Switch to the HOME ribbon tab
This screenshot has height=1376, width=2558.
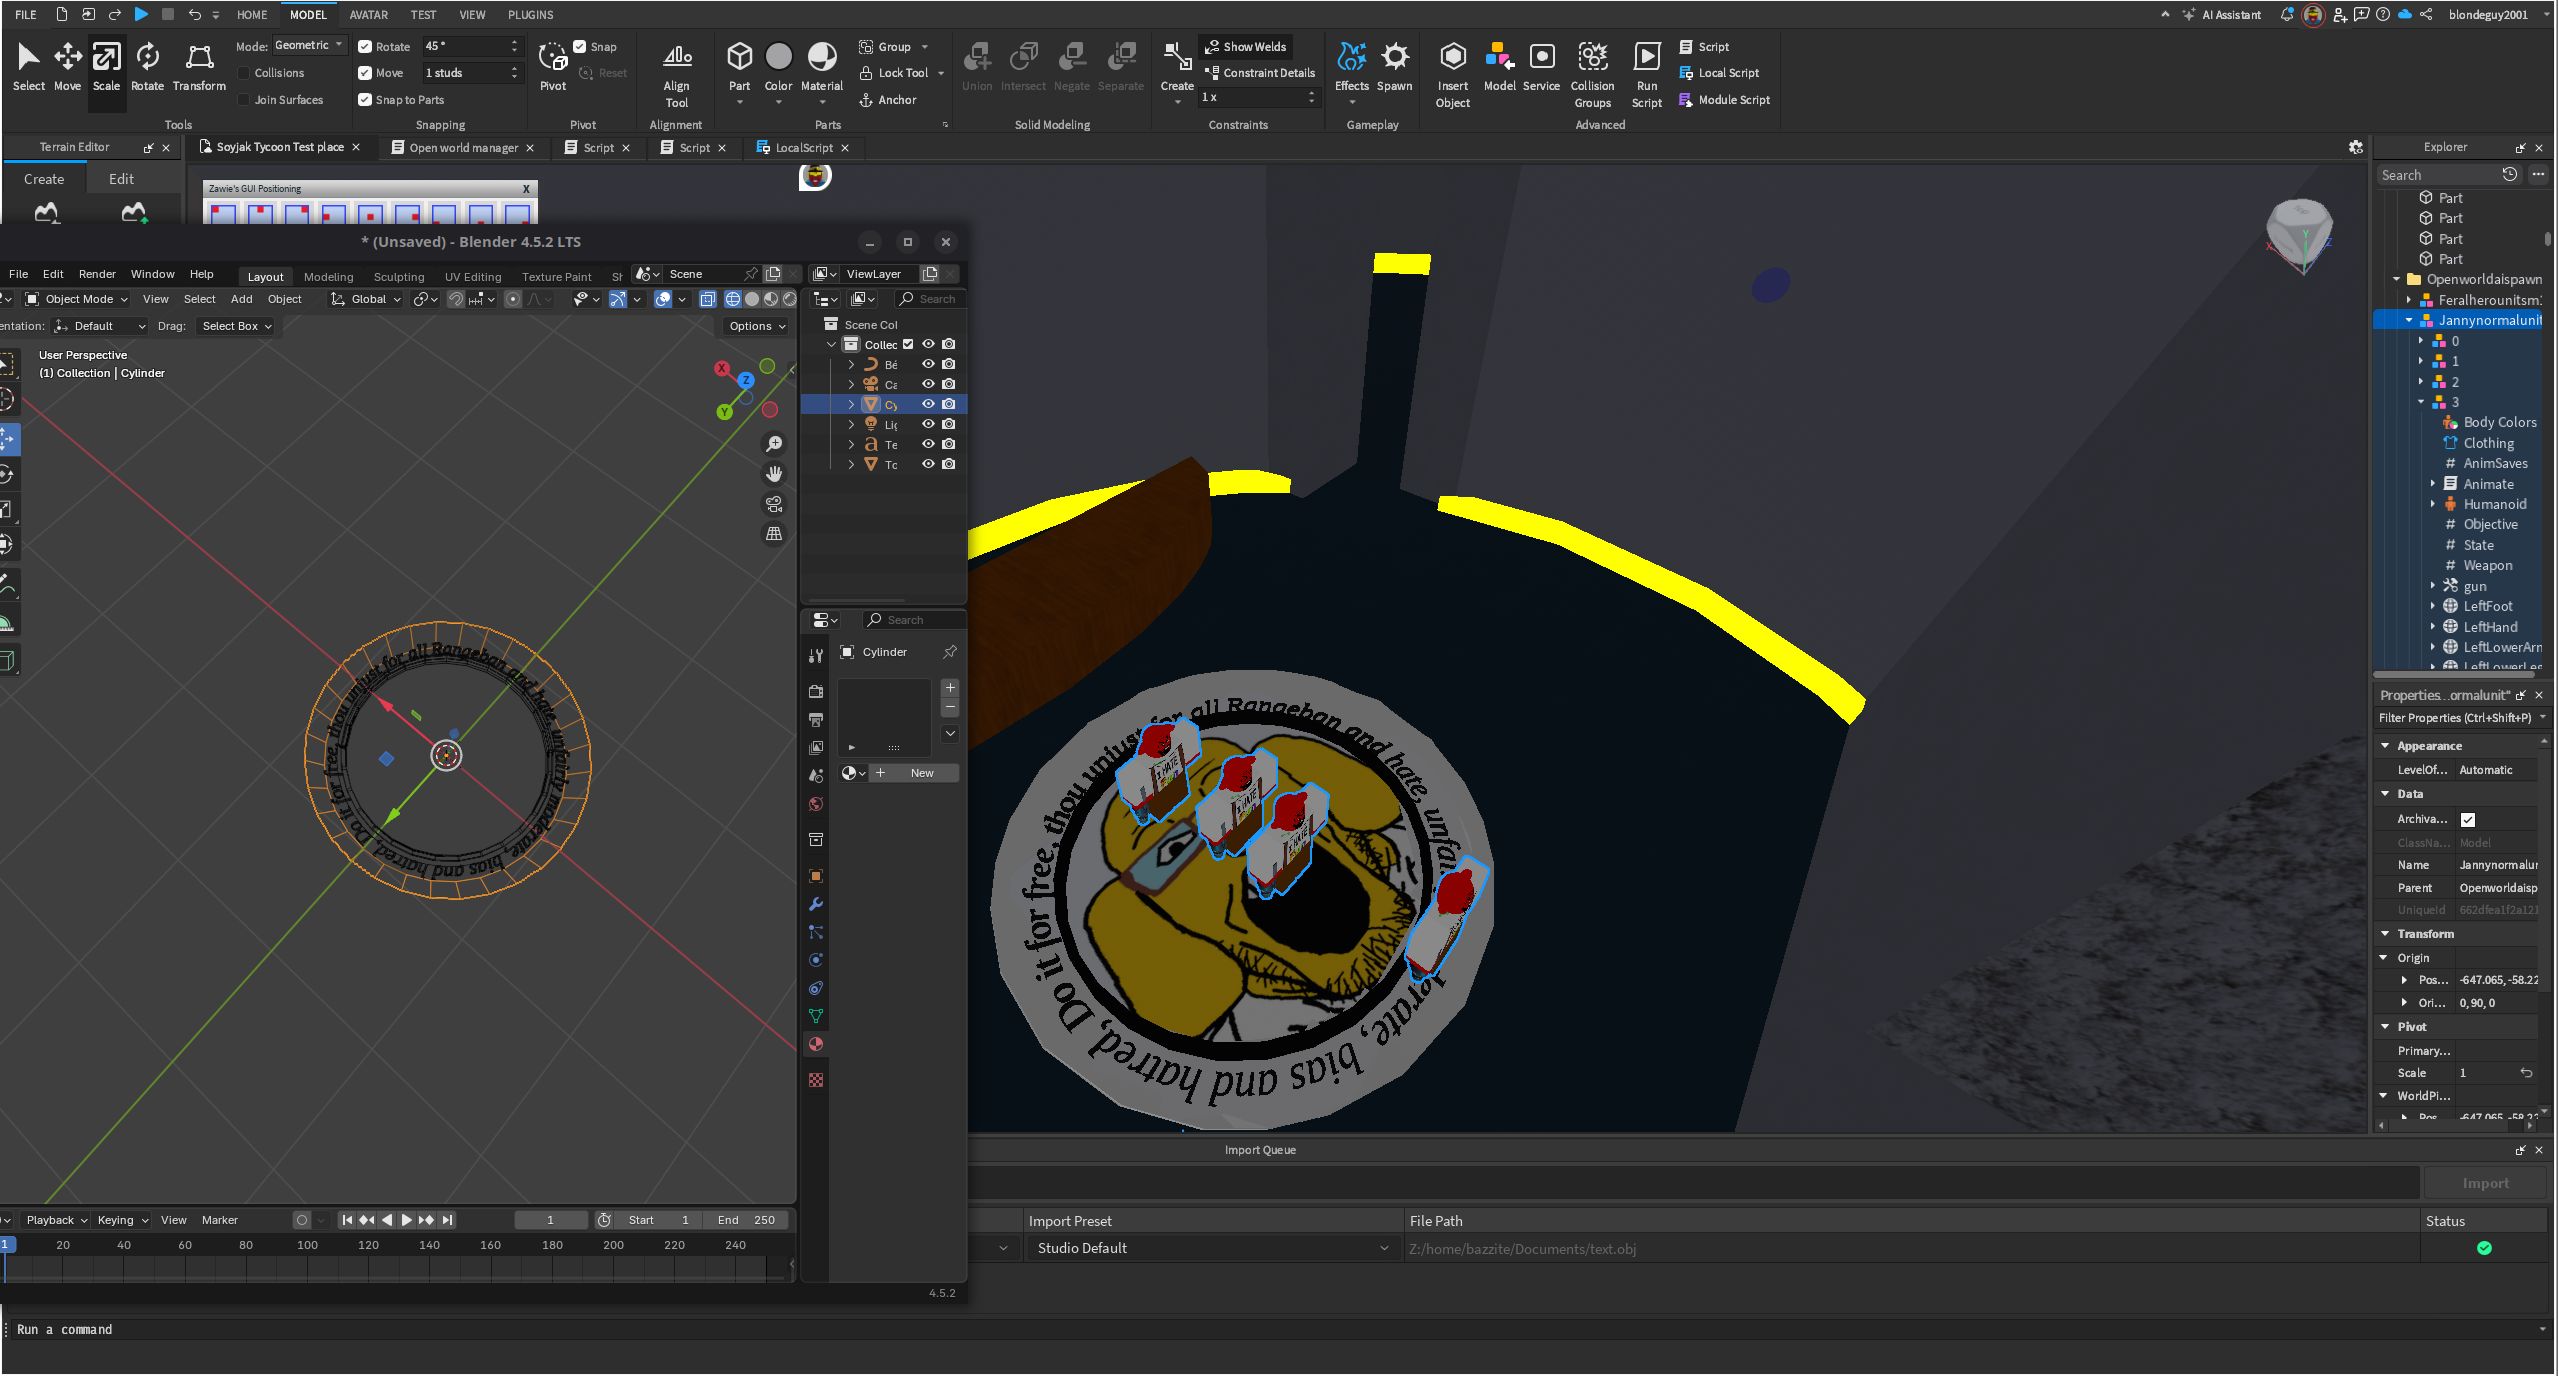(x=252, y=15)
